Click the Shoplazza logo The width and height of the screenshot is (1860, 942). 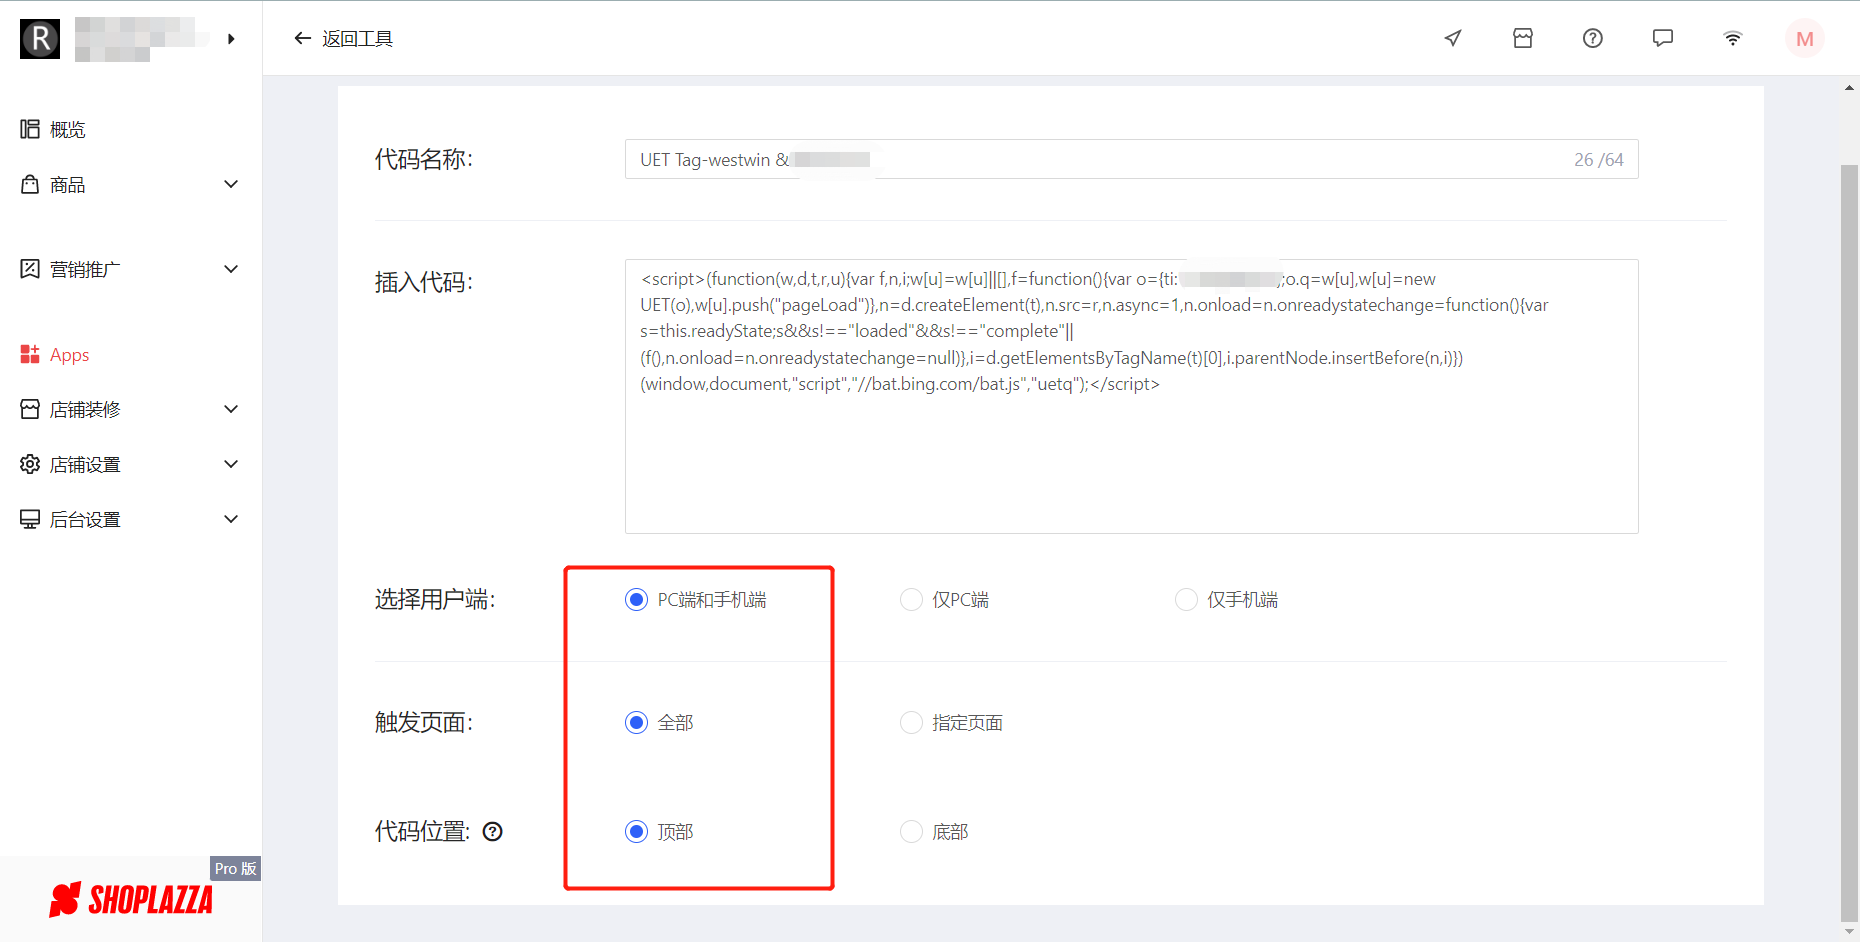[x=131, y=899]
